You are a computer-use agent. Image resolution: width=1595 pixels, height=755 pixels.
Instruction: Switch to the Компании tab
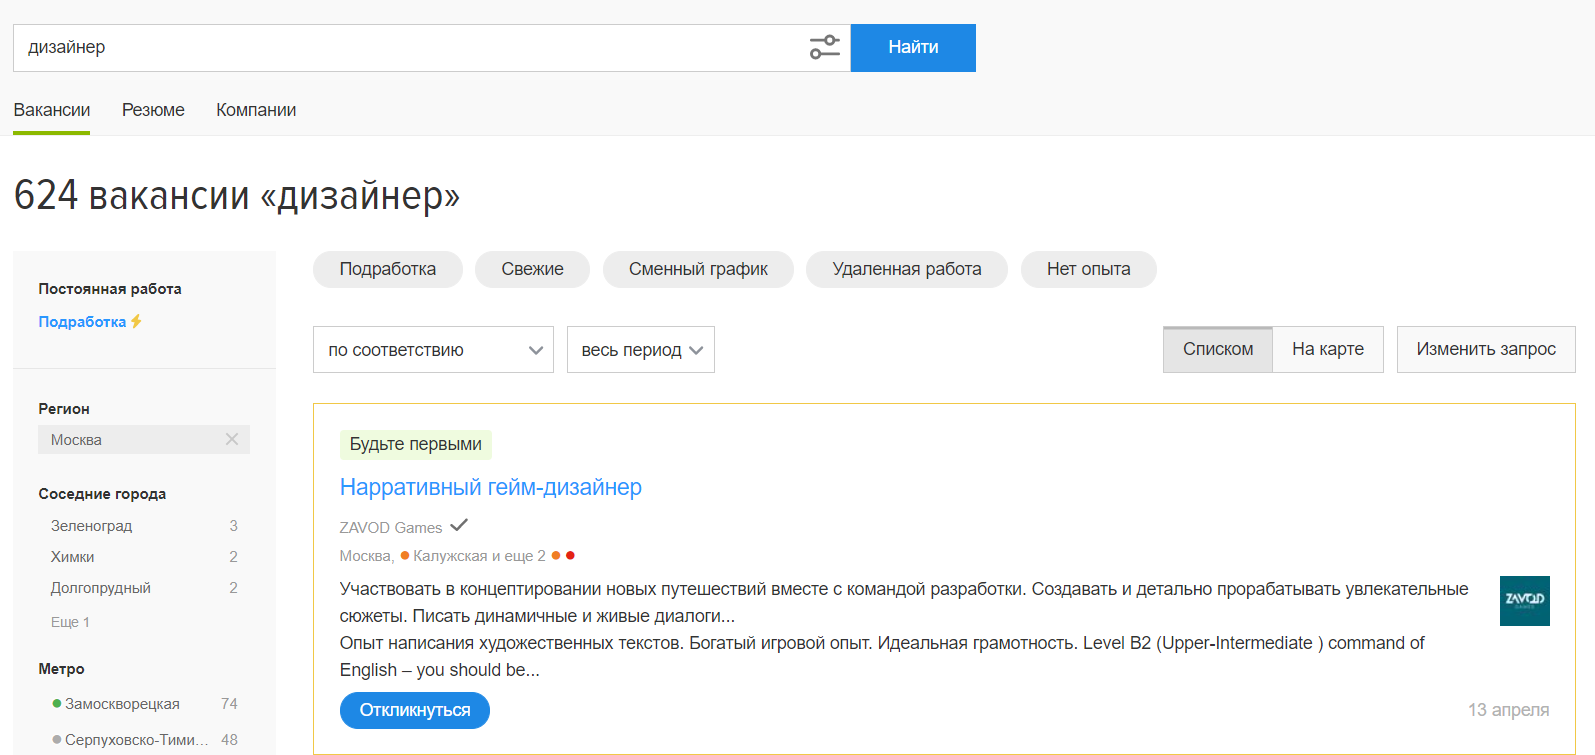pos(256,110)
